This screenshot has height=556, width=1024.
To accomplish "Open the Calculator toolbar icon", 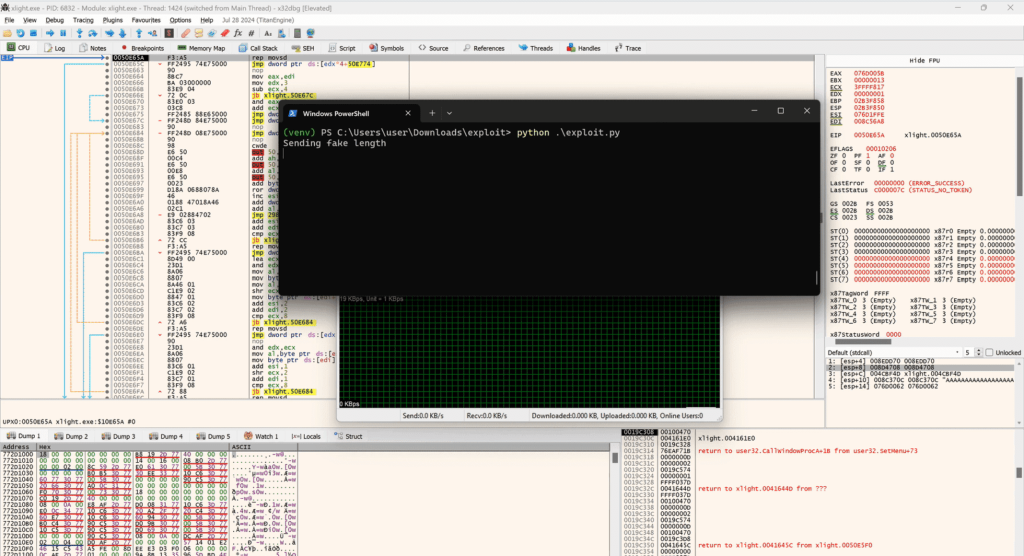I will (x=297, y=33).
